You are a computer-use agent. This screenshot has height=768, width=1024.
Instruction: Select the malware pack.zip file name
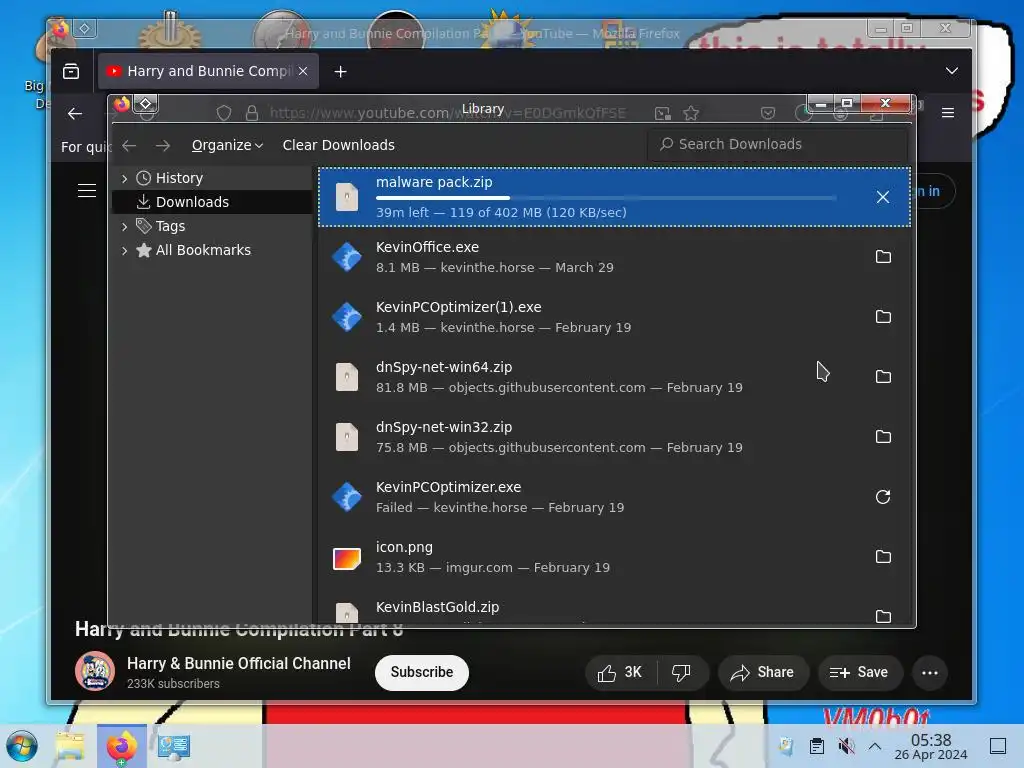(434, 182)
